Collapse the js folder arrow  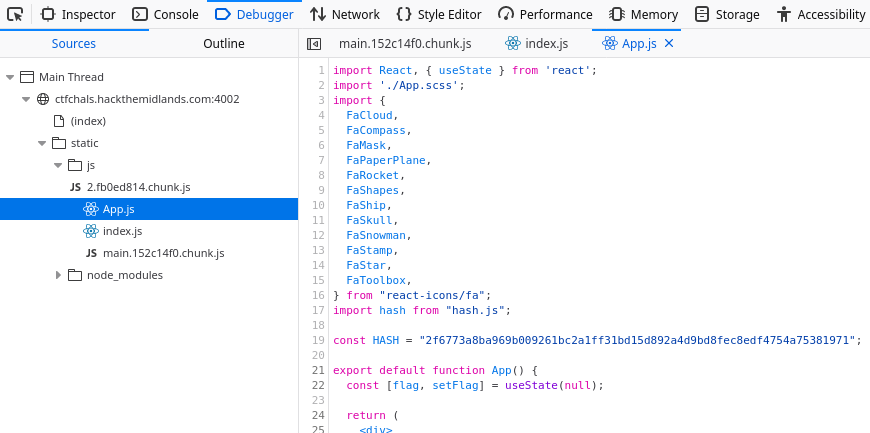click(x=58, y=165)
